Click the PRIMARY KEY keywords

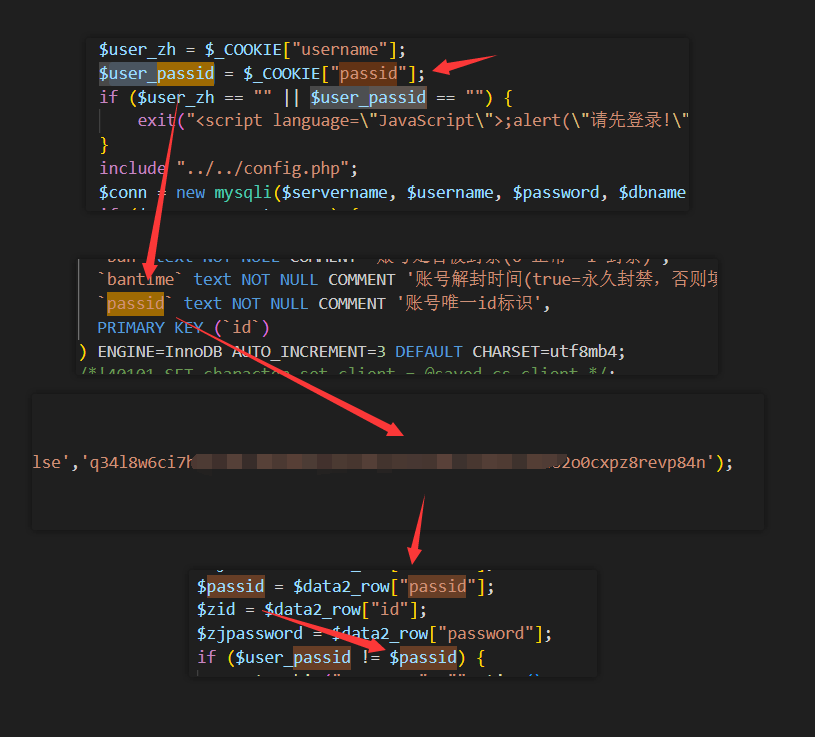[x=150, y=328]
